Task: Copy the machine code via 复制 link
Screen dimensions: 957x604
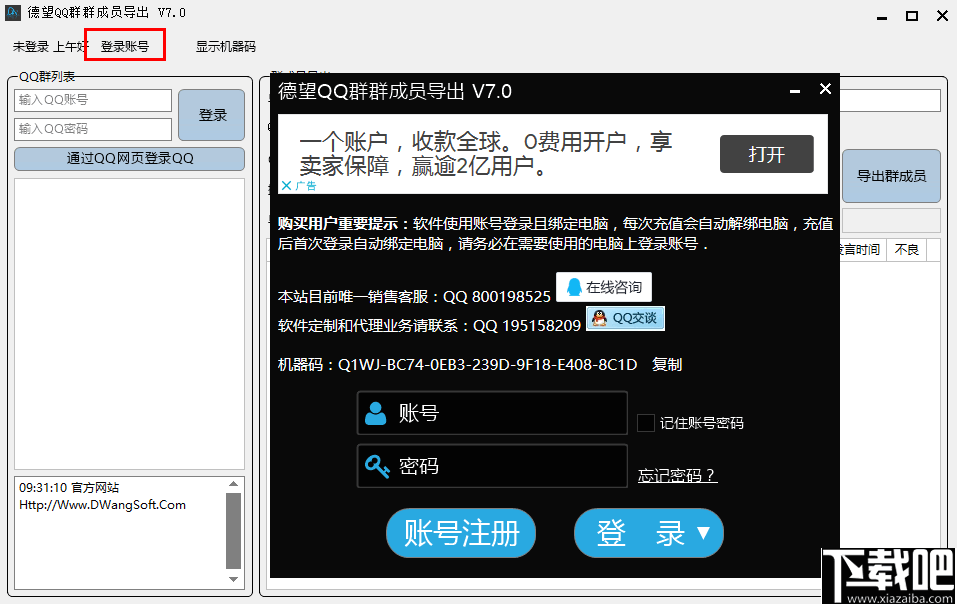Action: point(667,364)
